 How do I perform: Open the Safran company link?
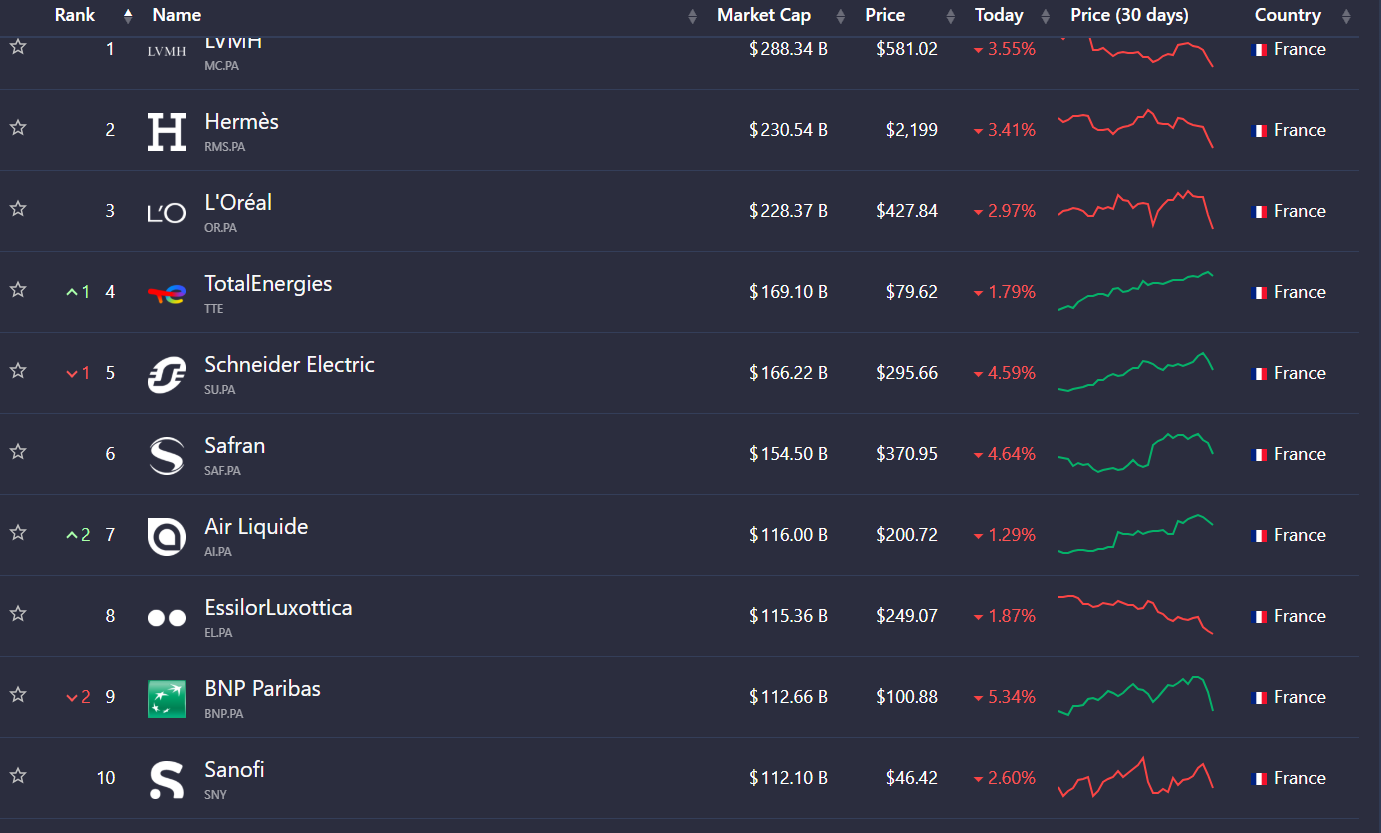235,446
